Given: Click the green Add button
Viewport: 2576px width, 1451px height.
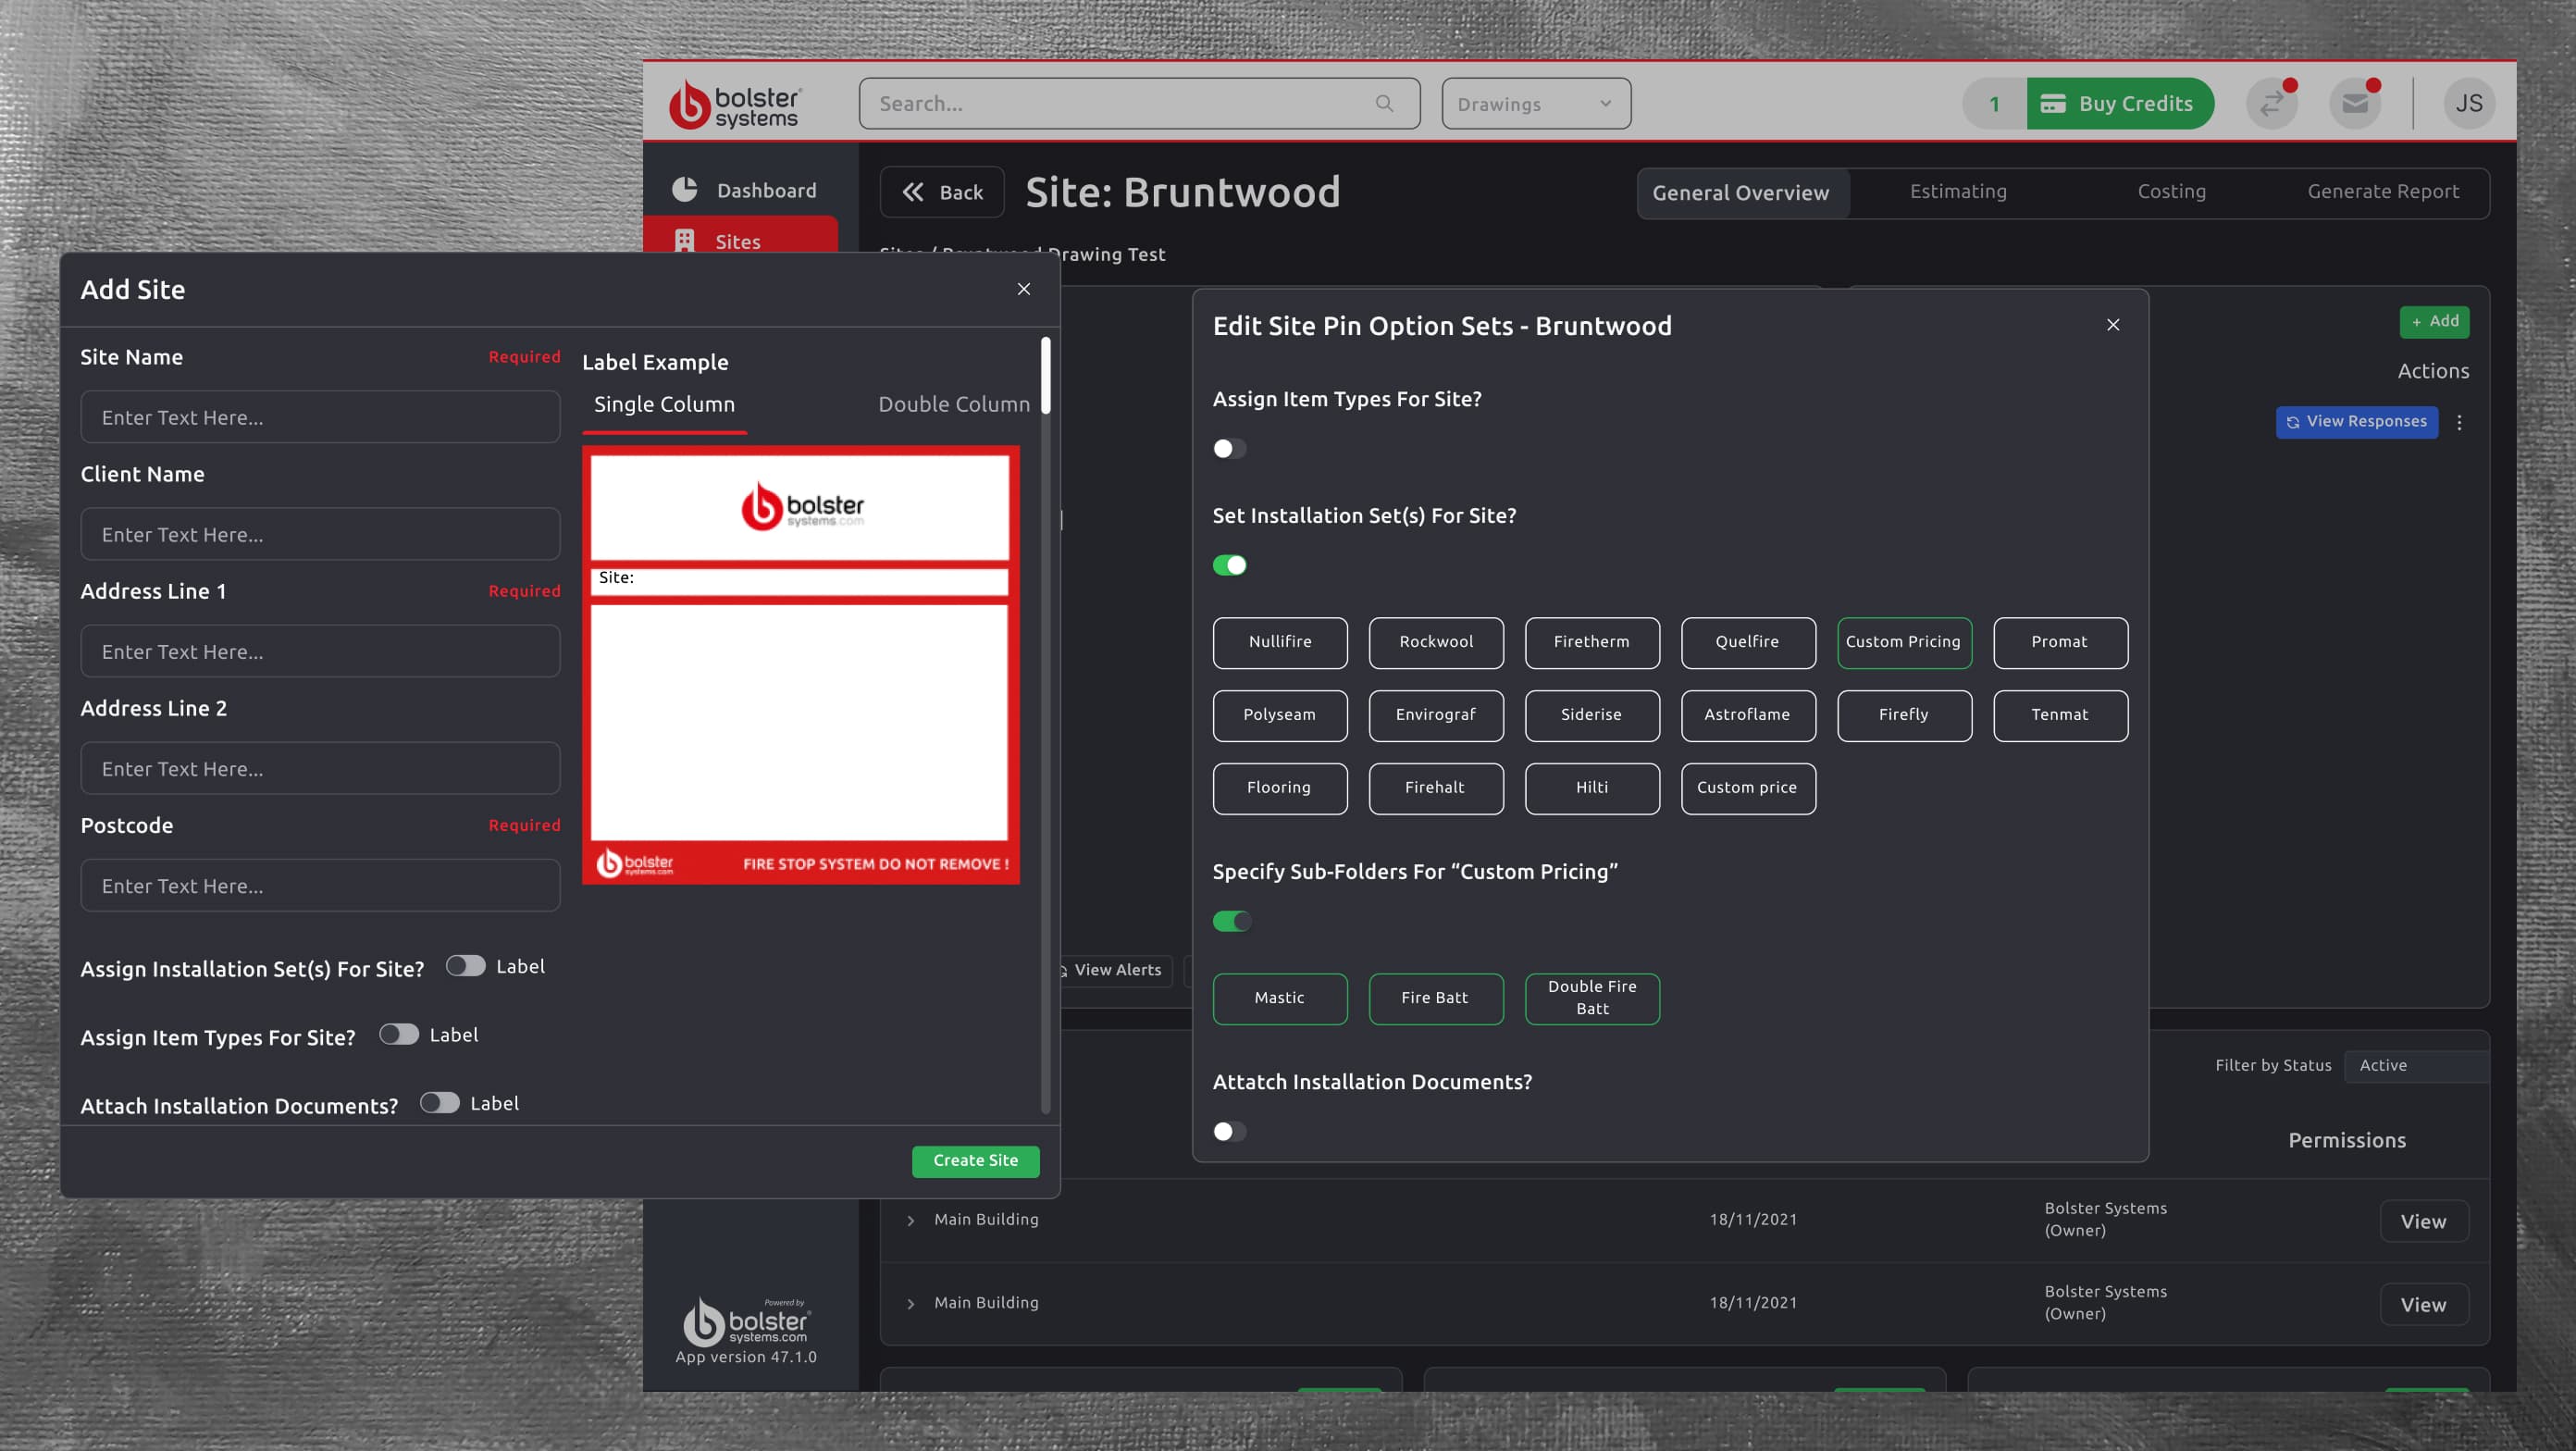Looking at the screenshot, I should click(x=2434, y=321).
